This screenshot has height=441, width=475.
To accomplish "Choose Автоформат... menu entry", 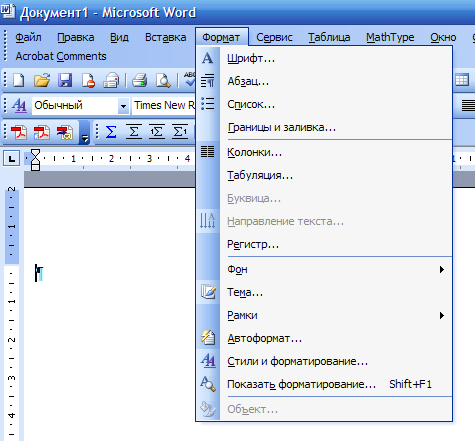I will tap(324, 338).
